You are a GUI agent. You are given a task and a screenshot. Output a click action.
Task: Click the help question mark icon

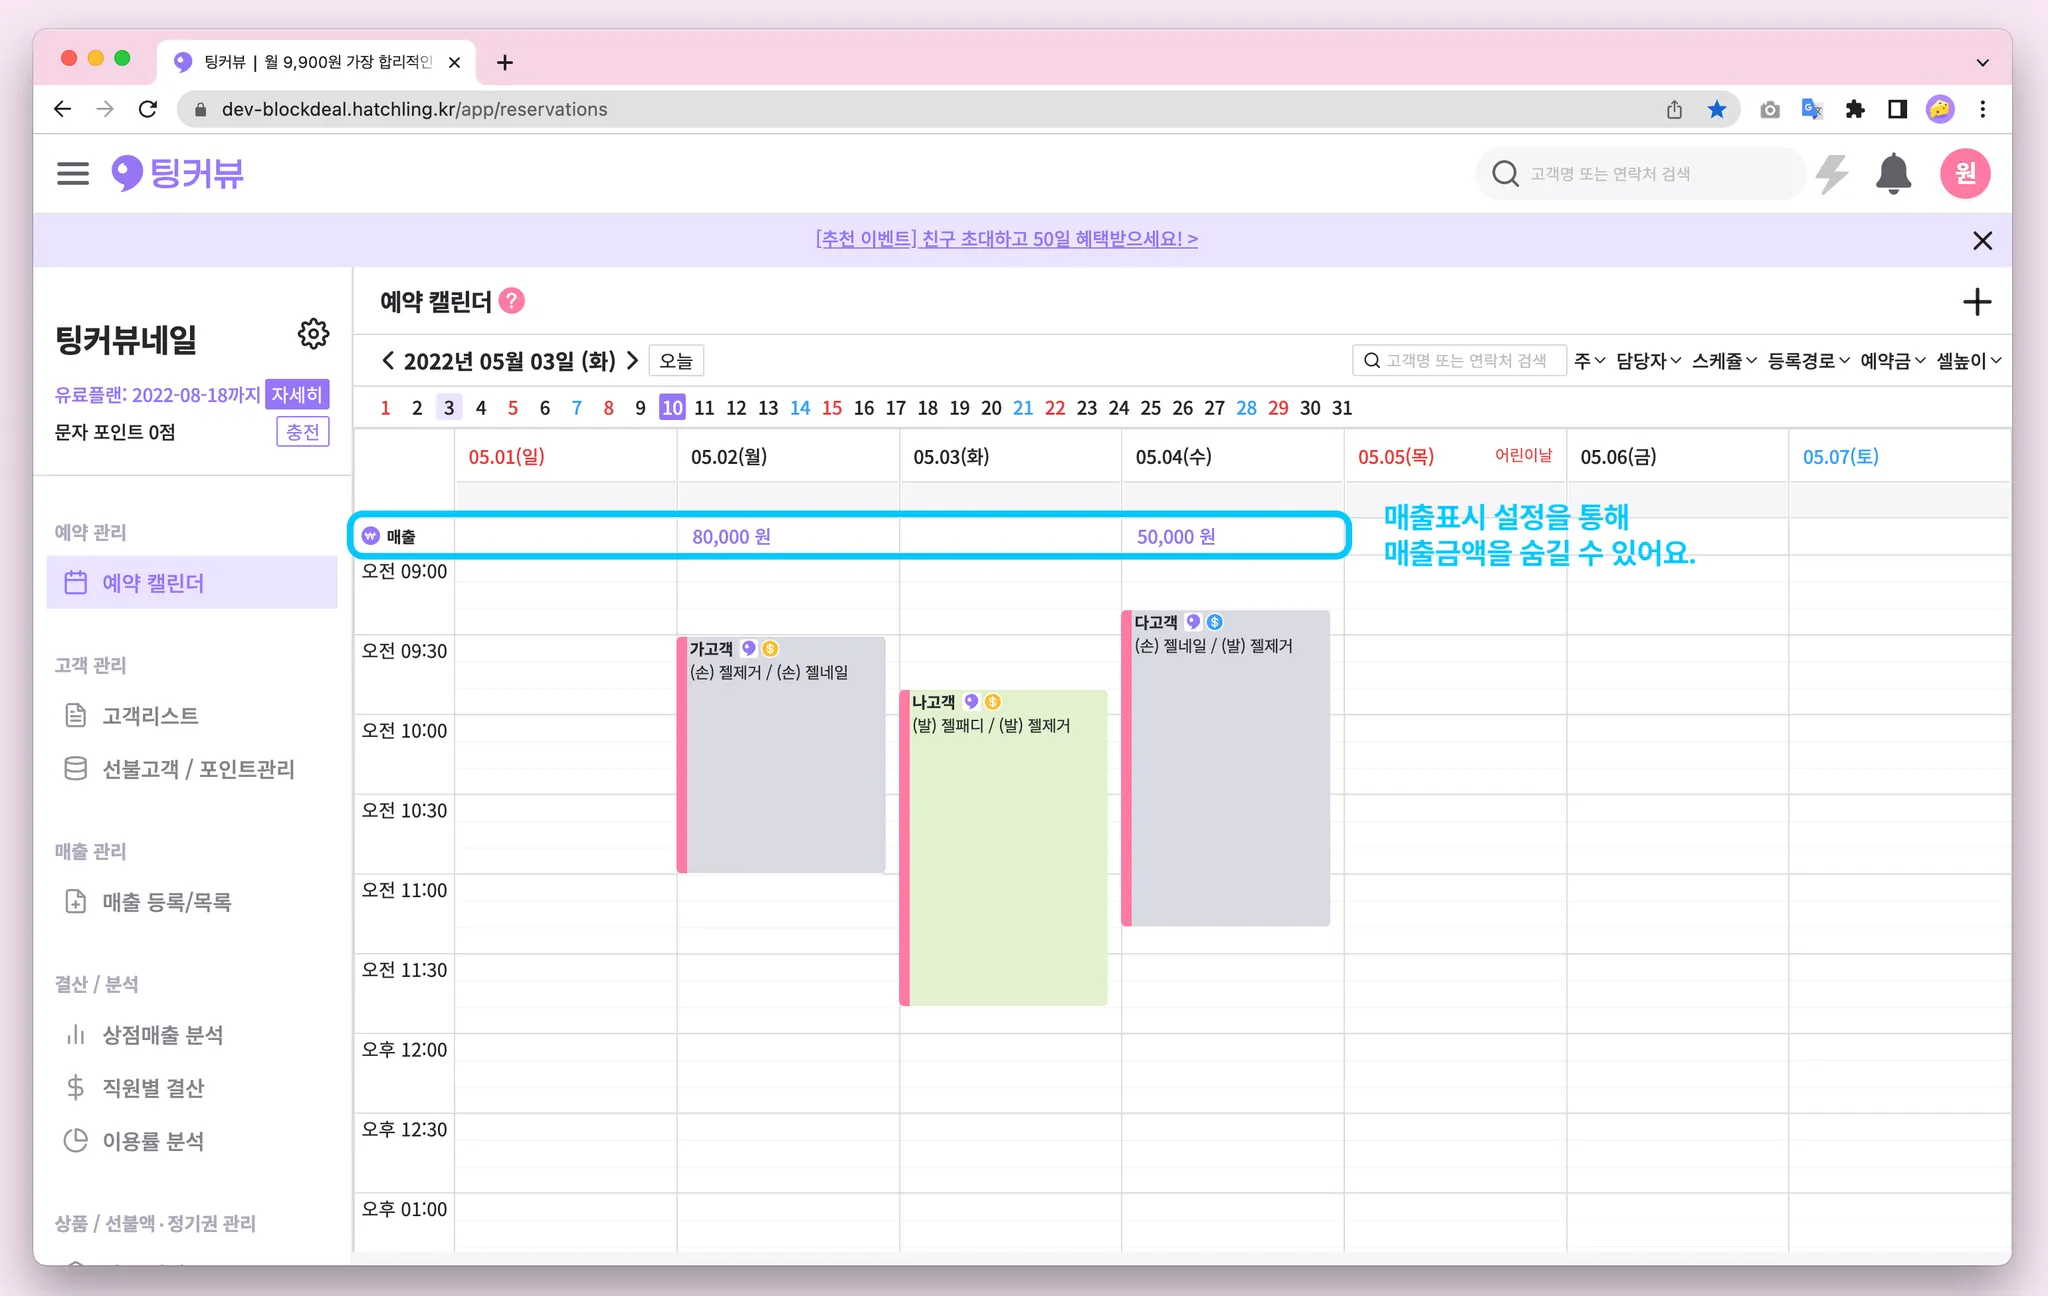click(x=512, y=301)
